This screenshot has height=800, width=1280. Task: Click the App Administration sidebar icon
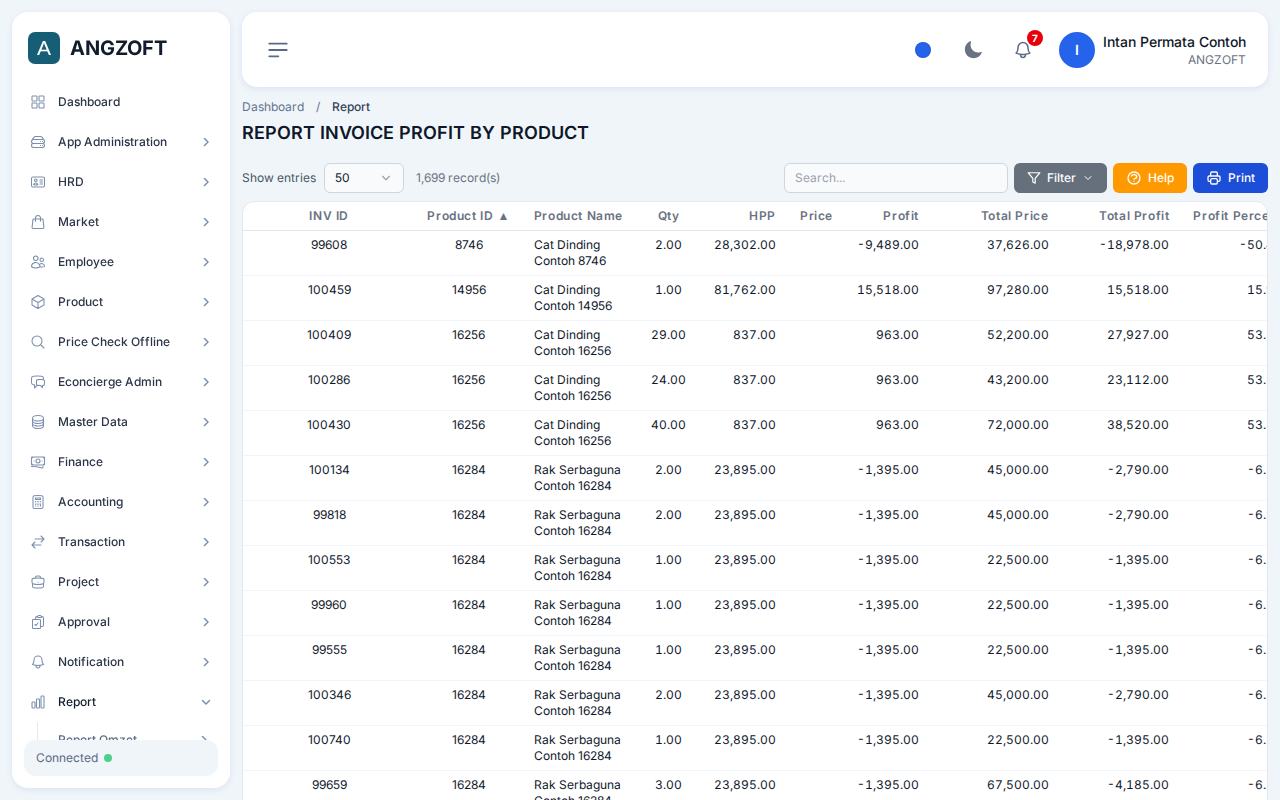point(38,142)
